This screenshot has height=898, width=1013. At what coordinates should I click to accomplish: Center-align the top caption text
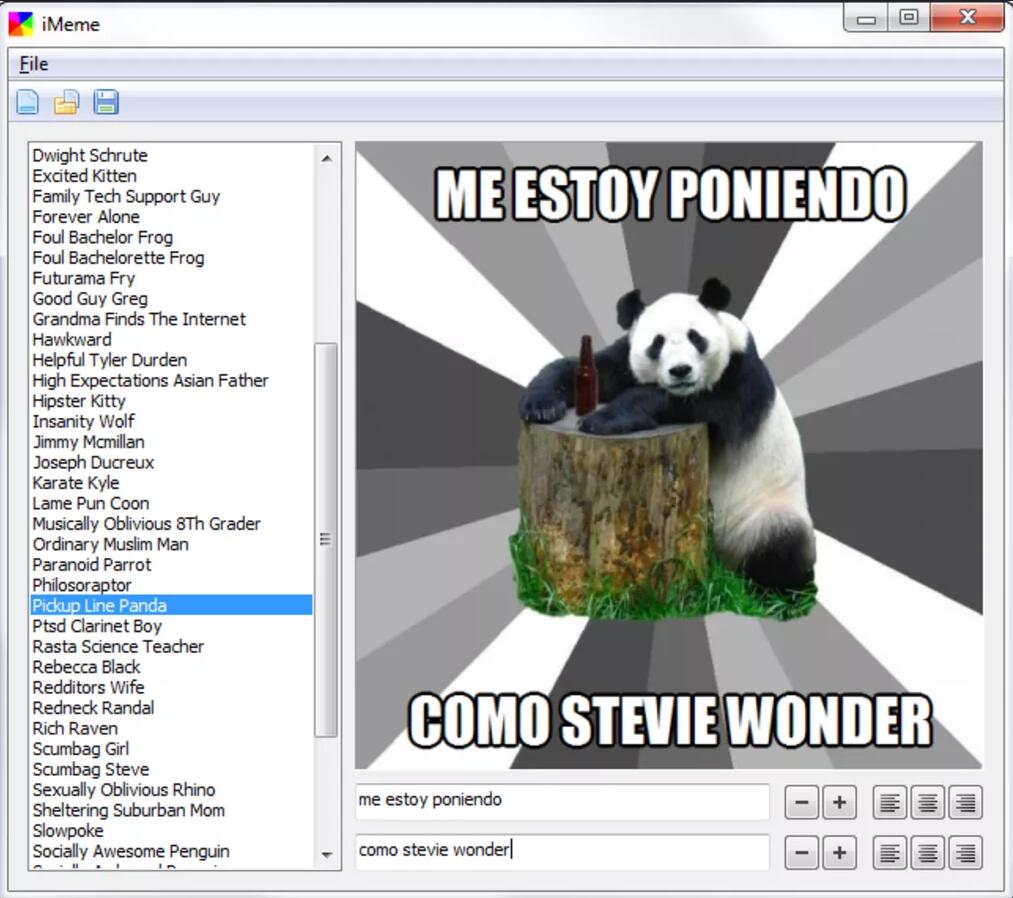tap(928, 802)
